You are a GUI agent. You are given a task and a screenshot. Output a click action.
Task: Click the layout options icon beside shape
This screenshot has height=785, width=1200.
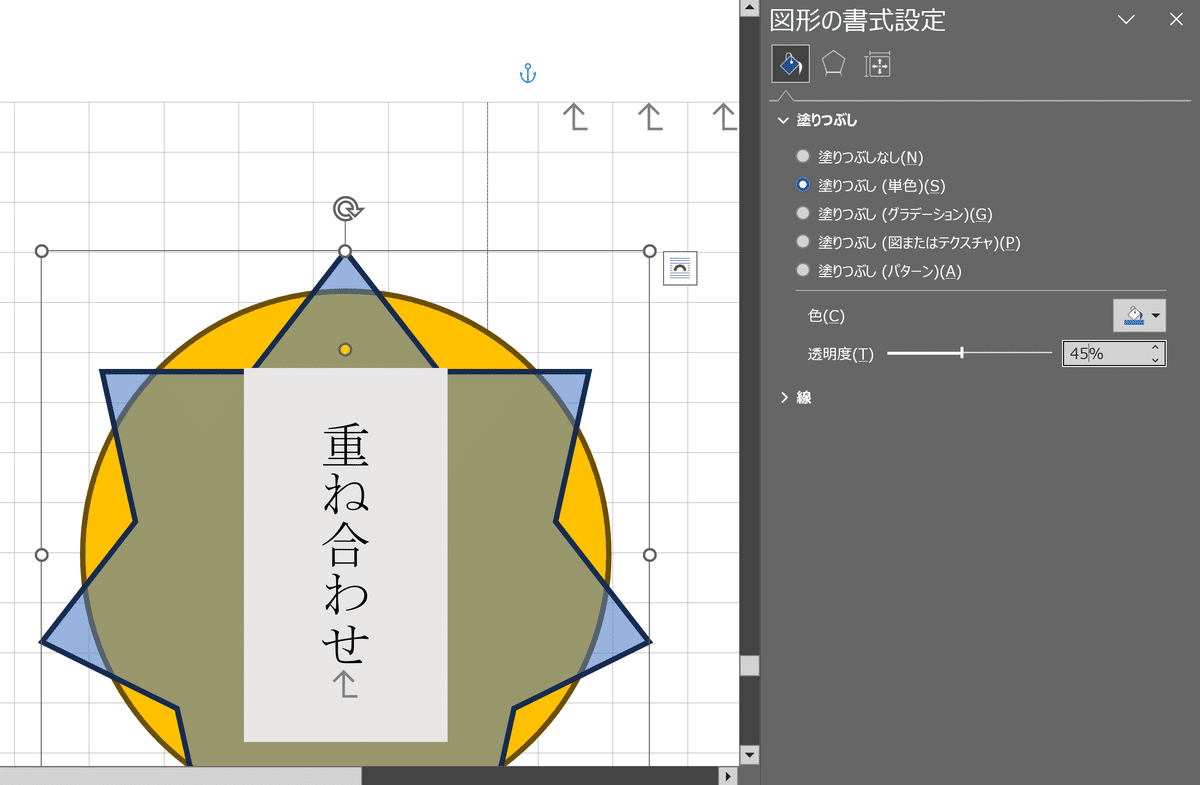(680, 268)
